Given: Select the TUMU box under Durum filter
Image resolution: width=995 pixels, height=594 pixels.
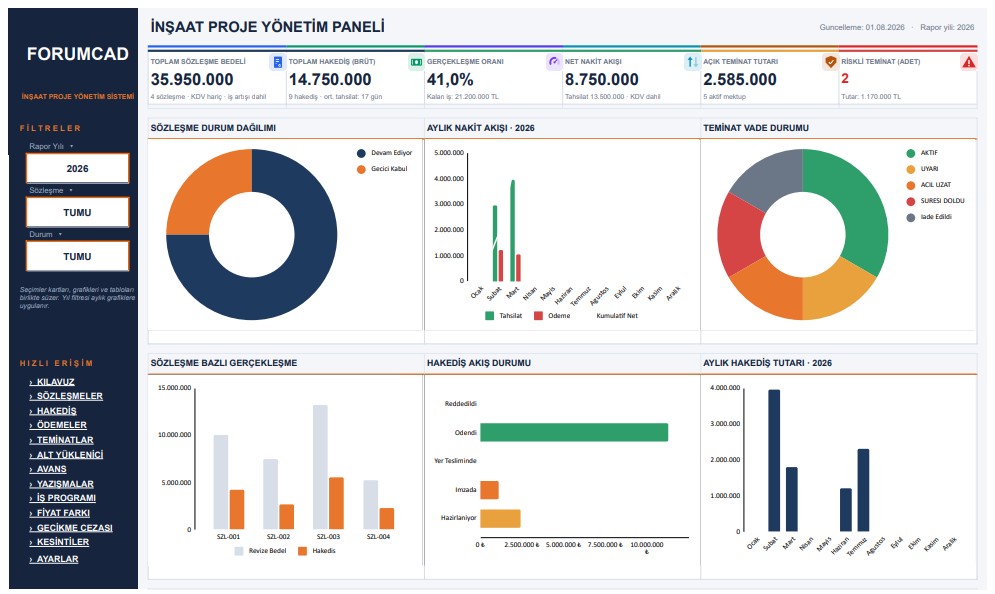Looking at the screenshot, I should [x=77, y=256].
